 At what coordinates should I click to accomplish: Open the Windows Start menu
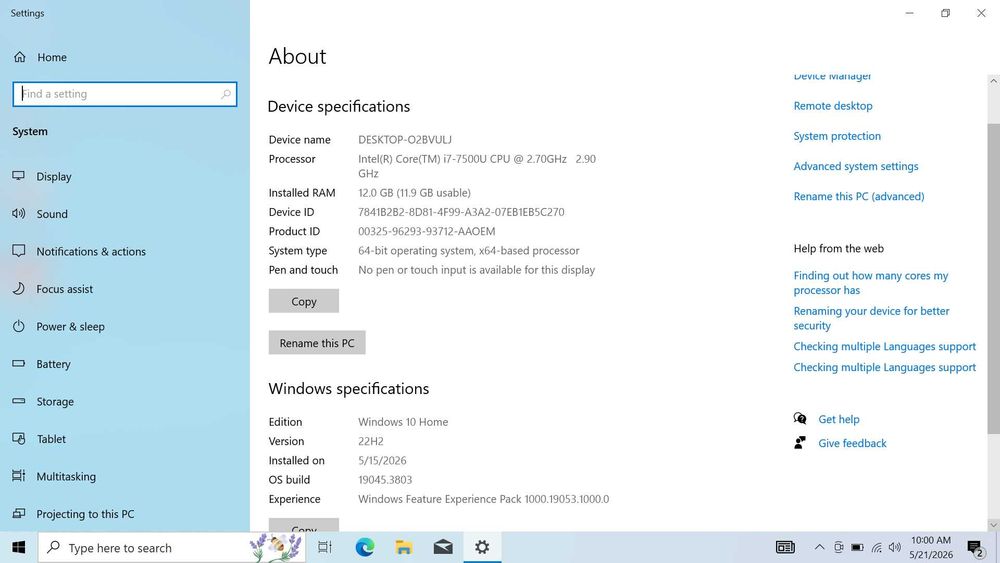pyautogui.click(x=18, y=548)
